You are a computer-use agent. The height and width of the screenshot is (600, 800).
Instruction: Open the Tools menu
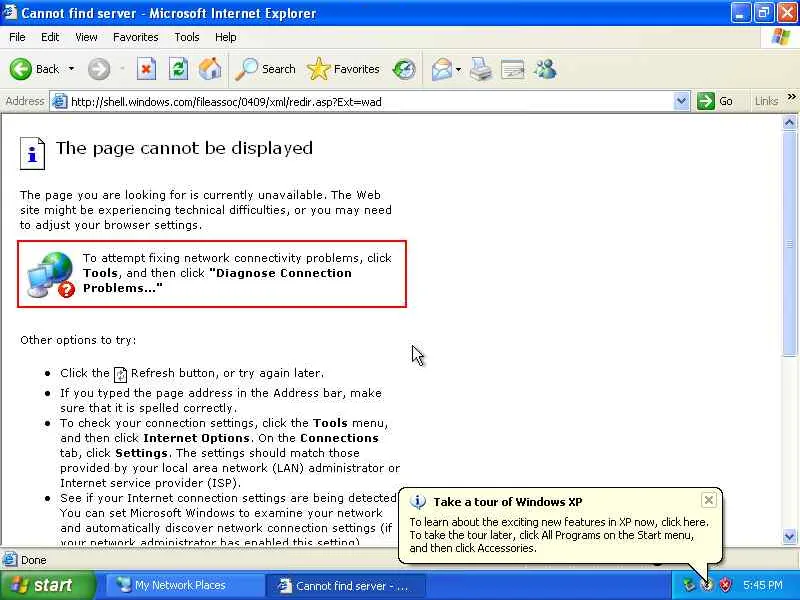tap(187, 37)
